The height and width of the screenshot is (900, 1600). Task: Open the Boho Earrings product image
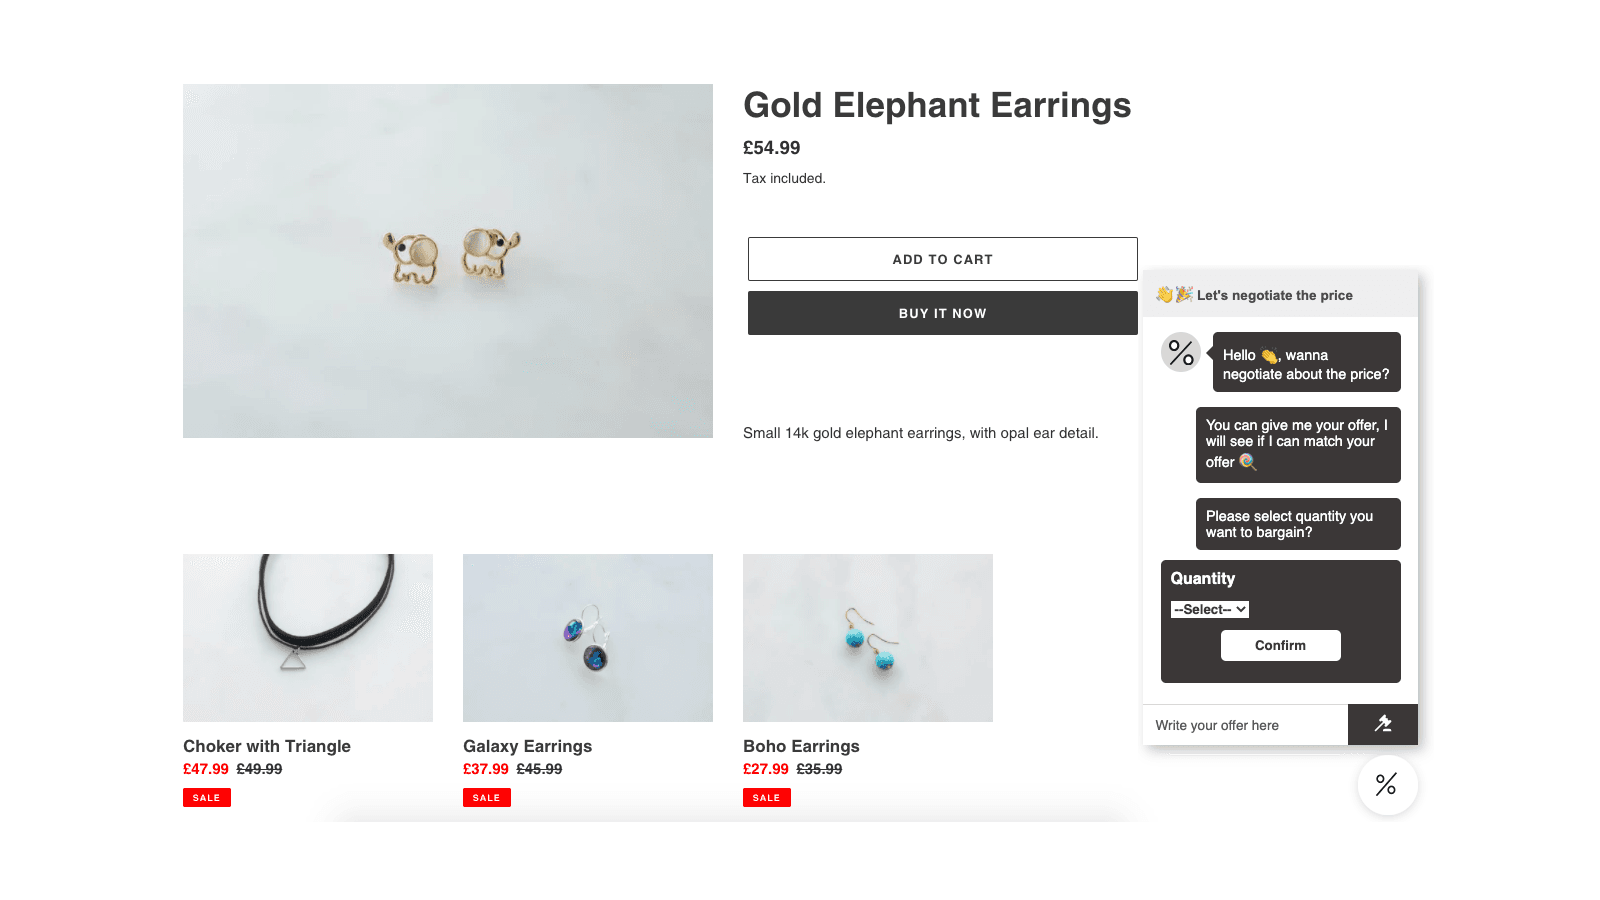pos(868,638)
